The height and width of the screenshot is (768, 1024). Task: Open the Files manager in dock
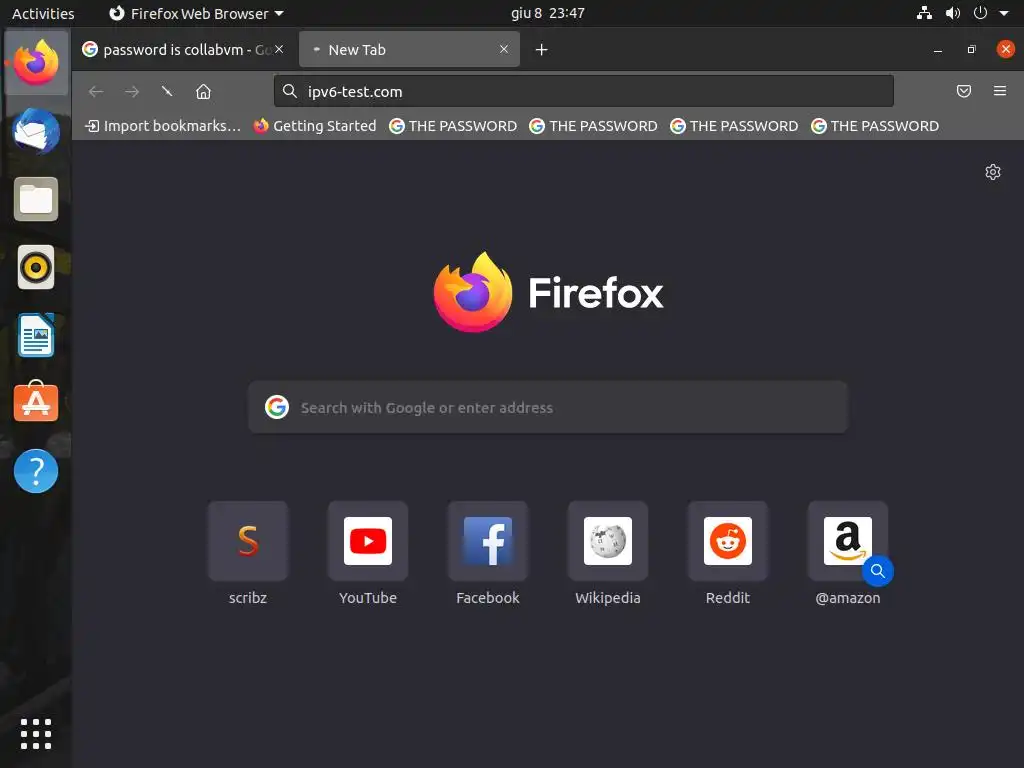pos(36,199)
